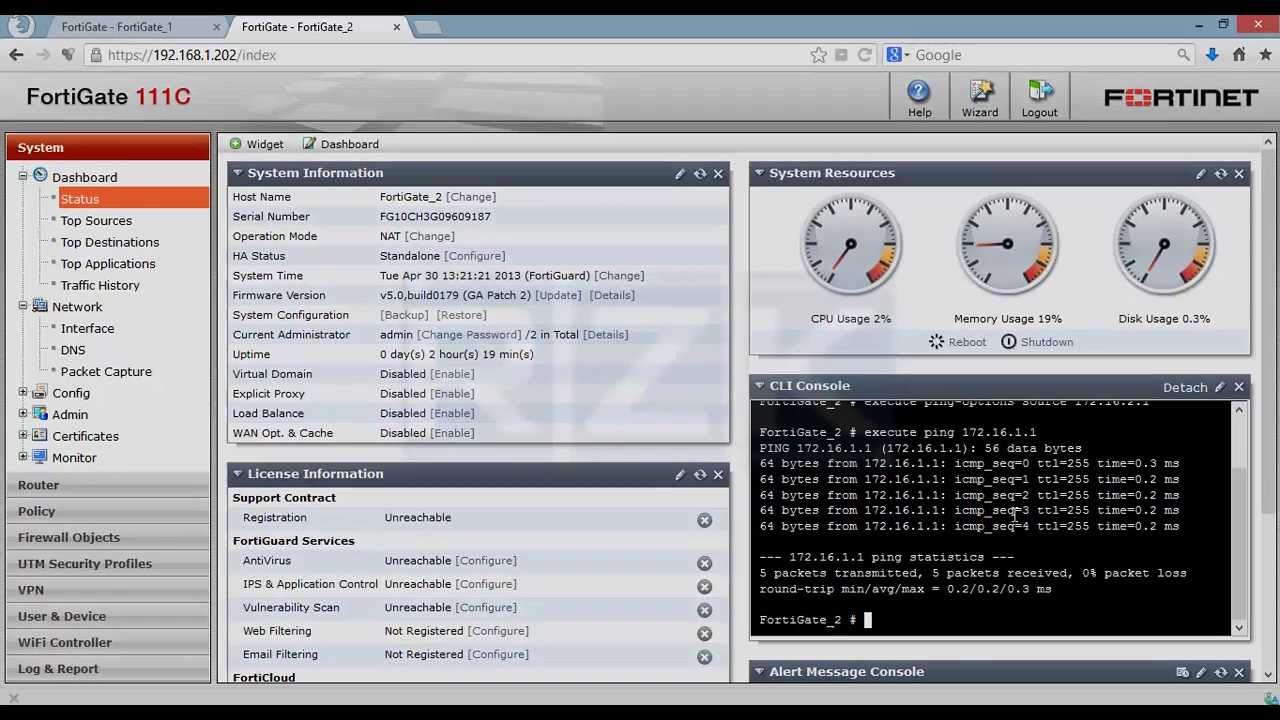Open the browser home page icon
Screen dimensions: 1280x720
click(x=1239, y=55)
